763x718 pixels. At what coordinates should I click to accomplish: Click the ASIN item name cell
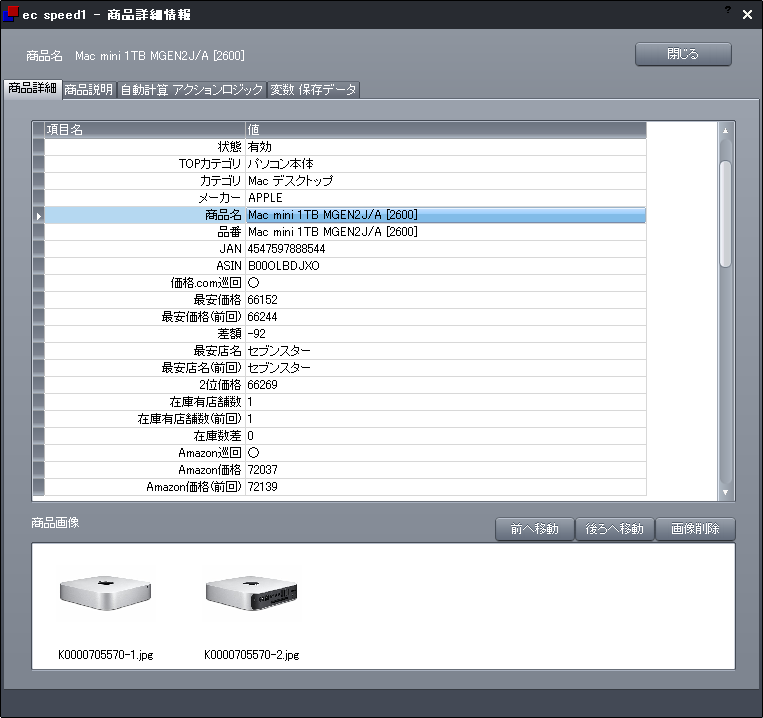(x=145, y=266)
